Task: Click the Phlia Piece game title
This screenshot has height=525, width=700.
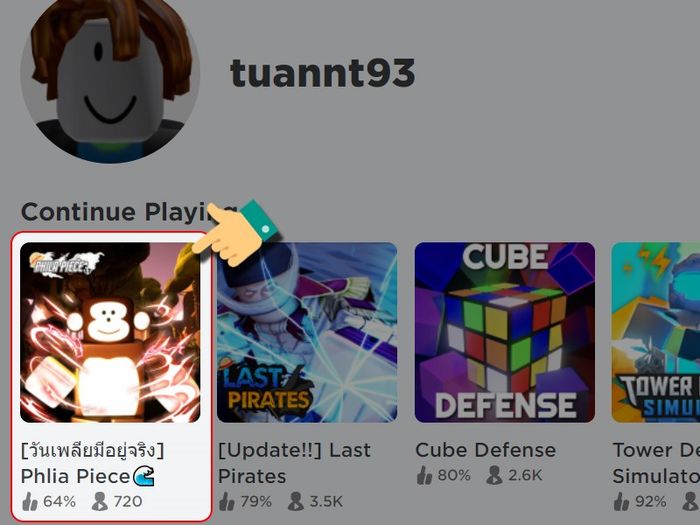Action: [88, 463]
